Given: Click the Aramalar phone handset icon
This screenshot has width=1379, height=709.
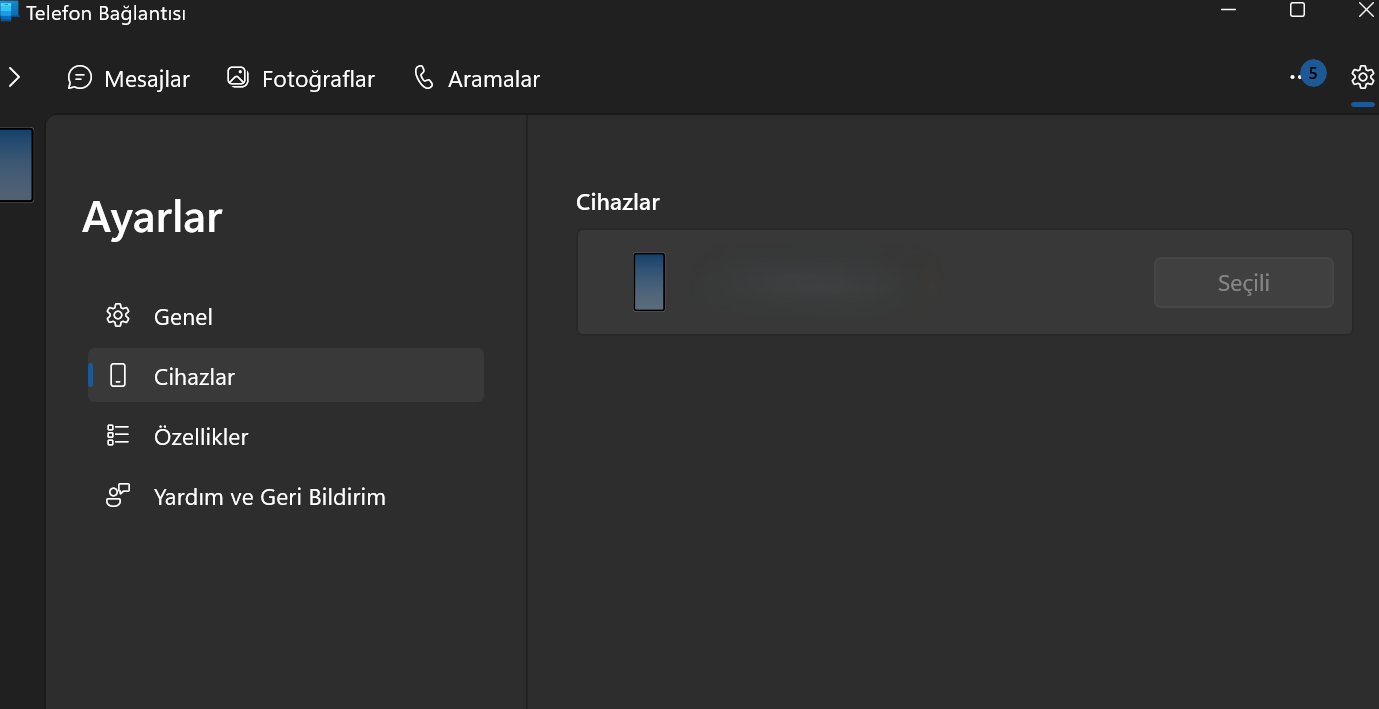Looking at the screenshot, I should click(424, 77).
